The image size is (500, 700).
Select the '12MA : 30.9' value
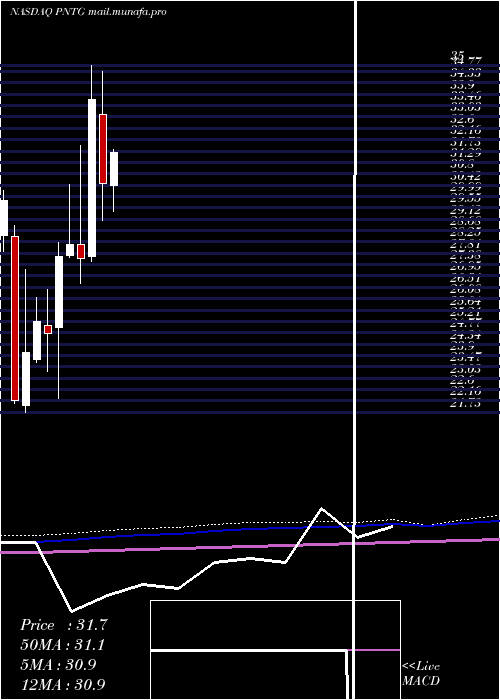[63, 684]
